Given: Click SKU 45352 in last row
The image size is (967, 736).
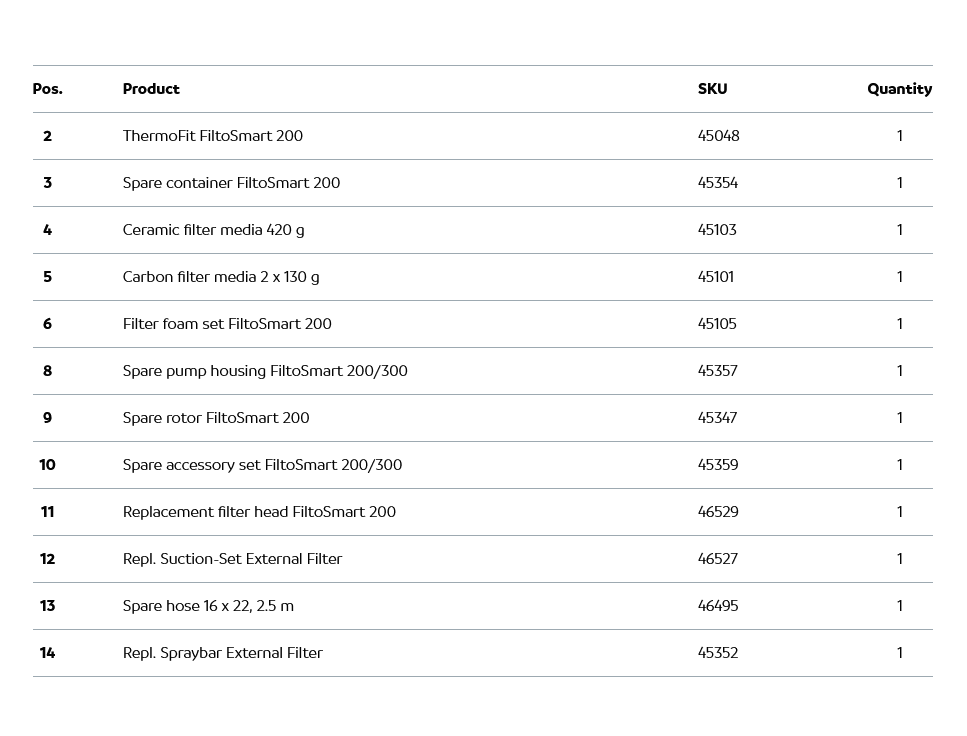Looking at the screenshot, I should (x=717, y=653).
